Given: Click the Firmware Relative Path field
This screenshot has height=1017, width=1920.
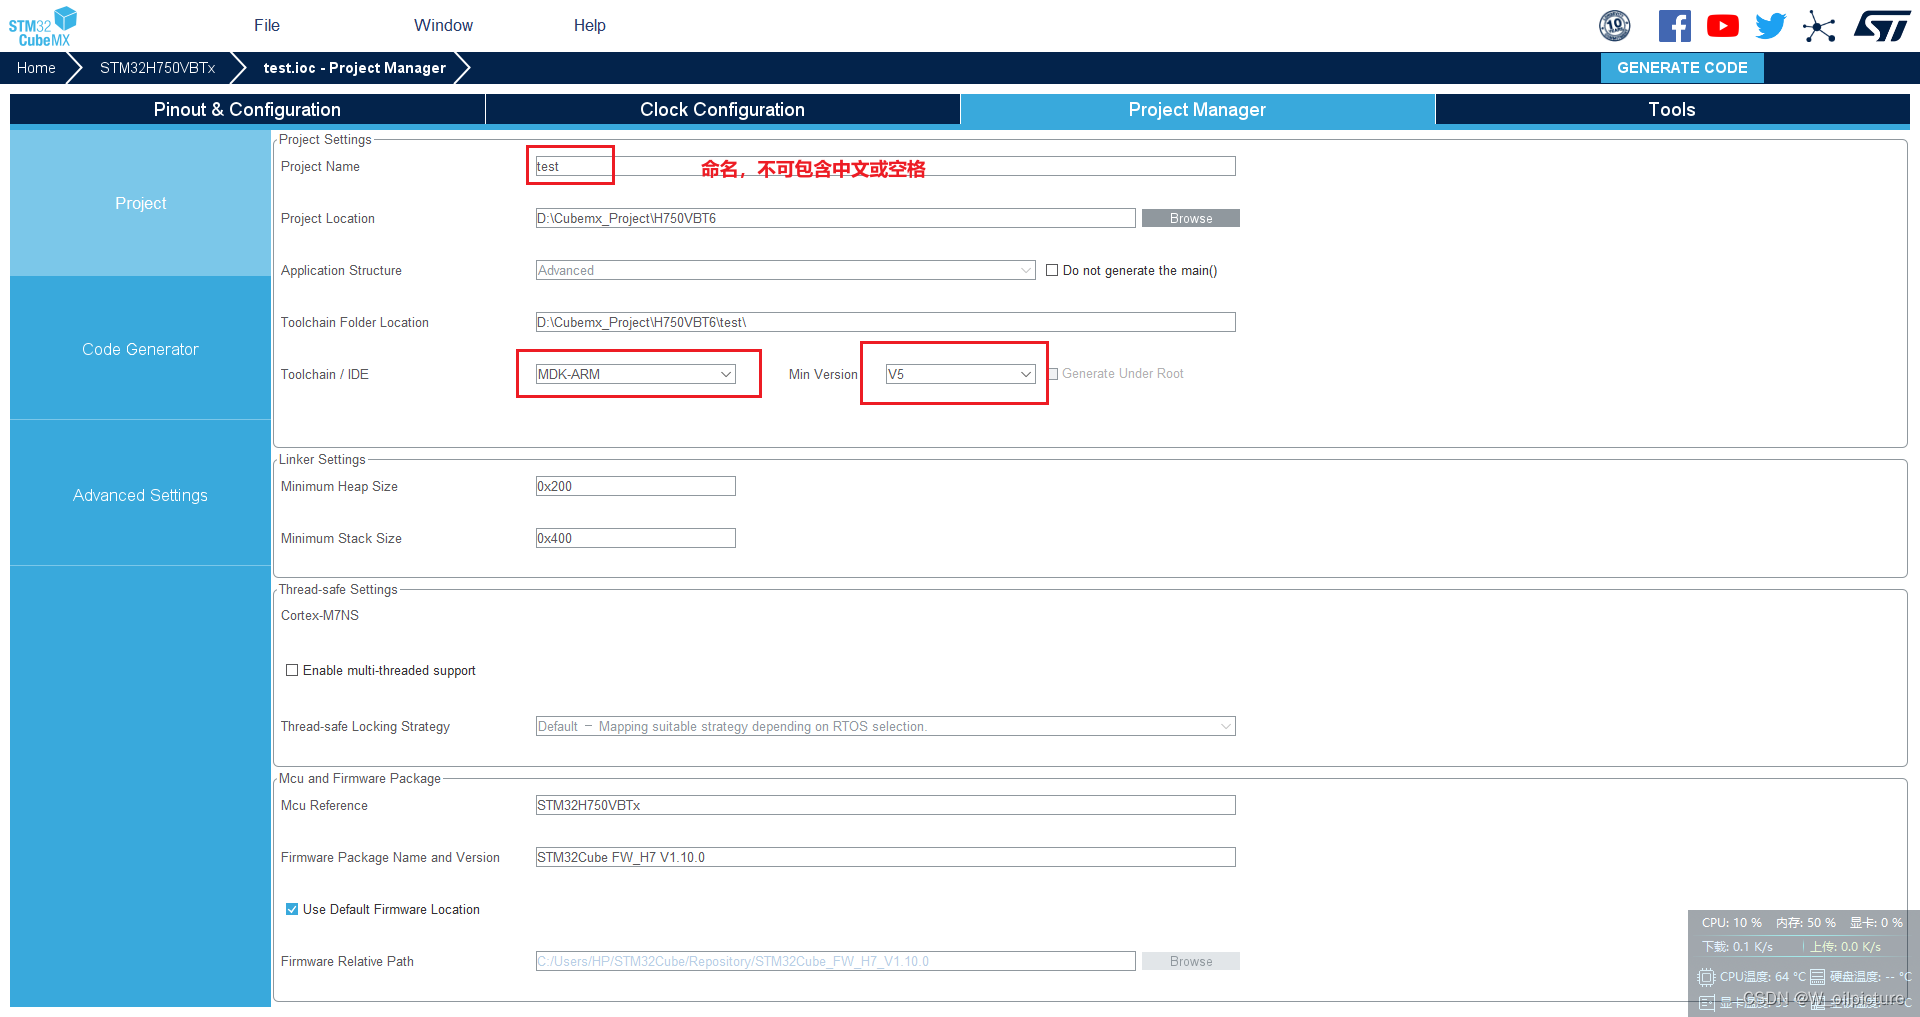Looking at the screenshot, I should 835,961.
